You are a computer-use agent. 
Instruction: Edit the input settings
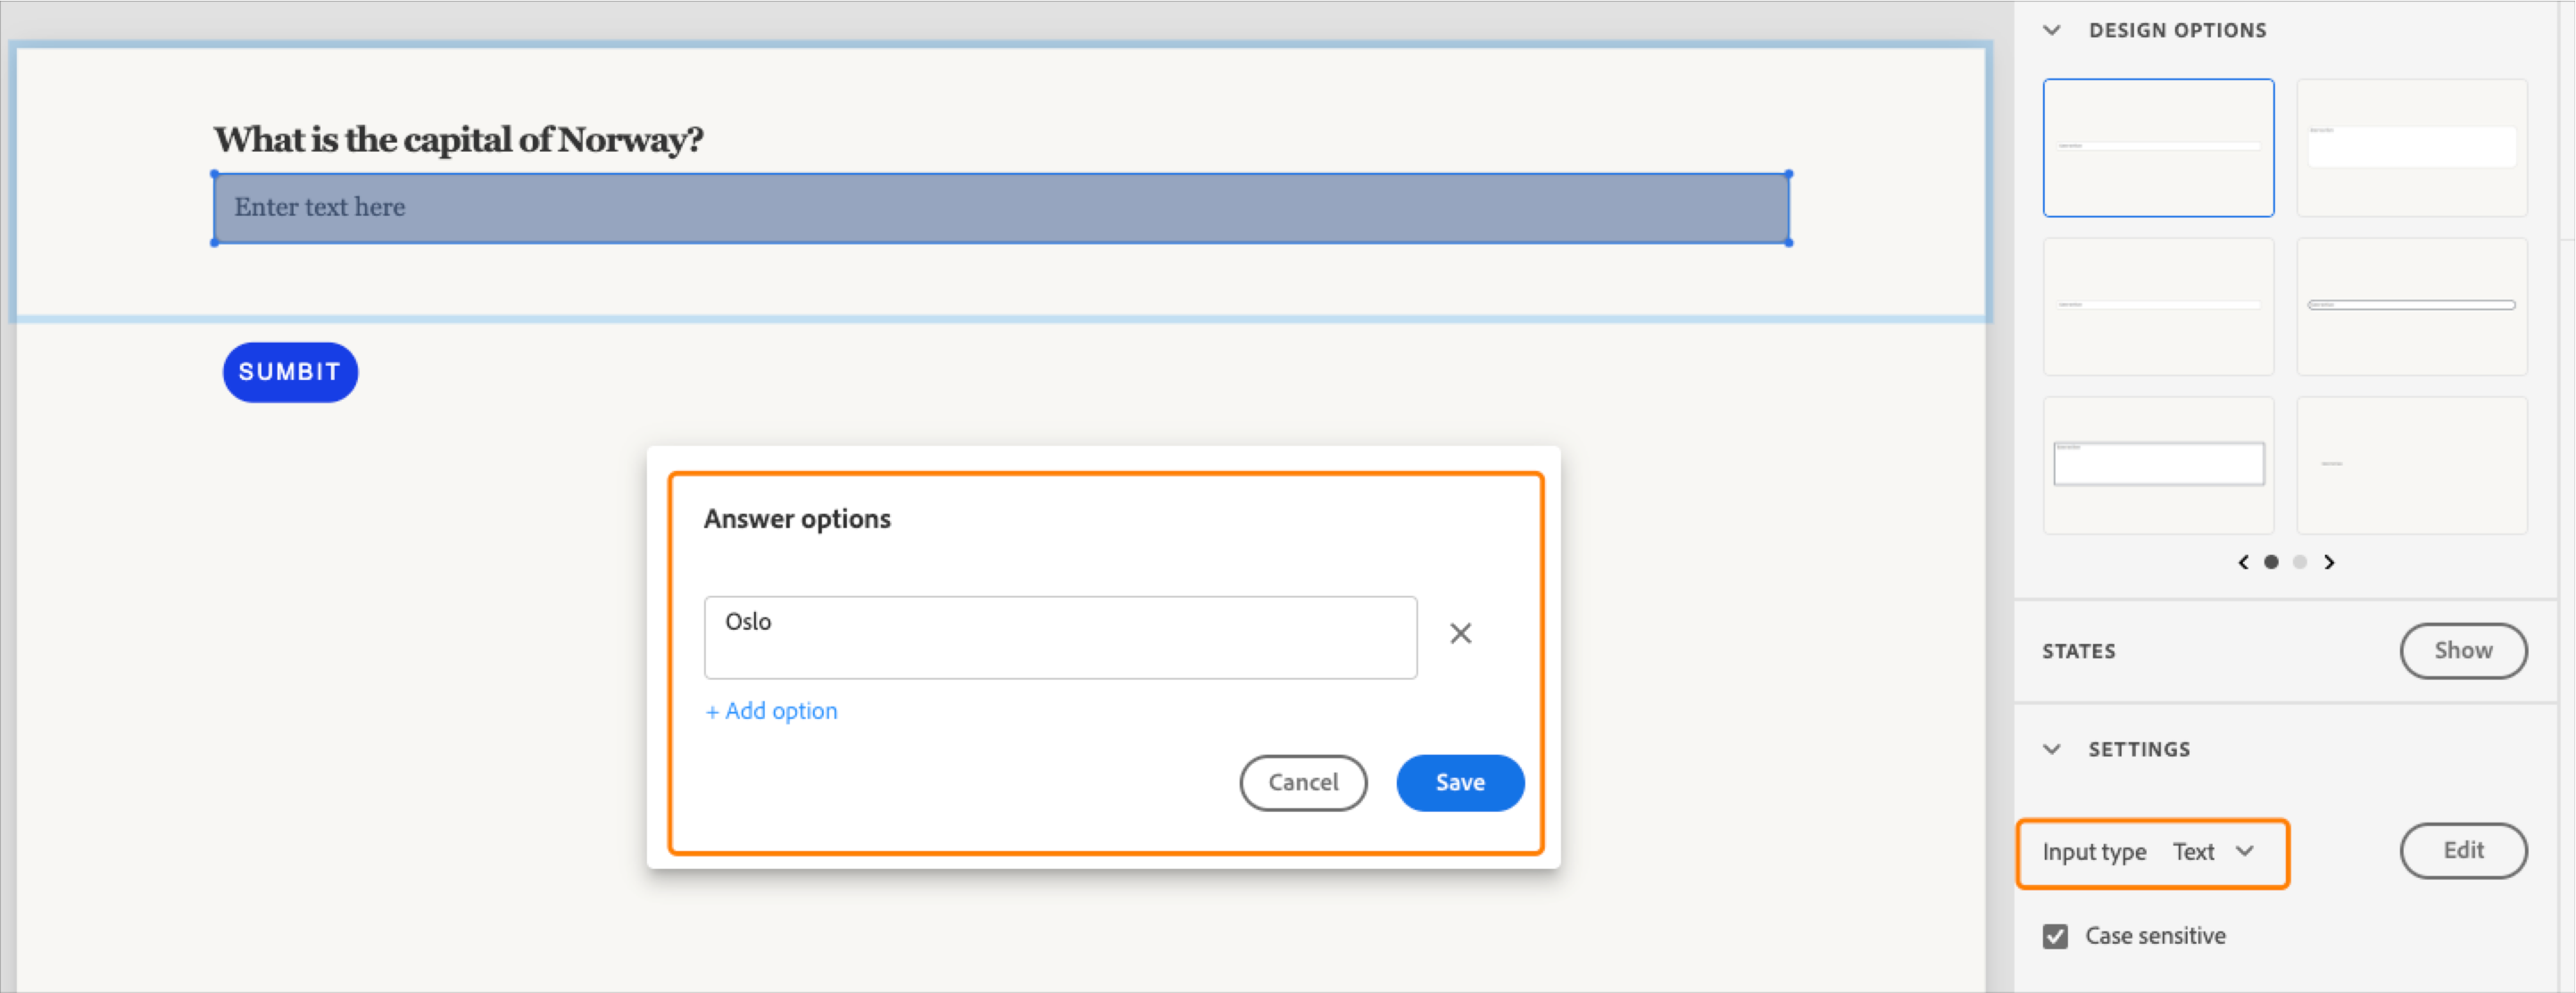pos(2463,850)
